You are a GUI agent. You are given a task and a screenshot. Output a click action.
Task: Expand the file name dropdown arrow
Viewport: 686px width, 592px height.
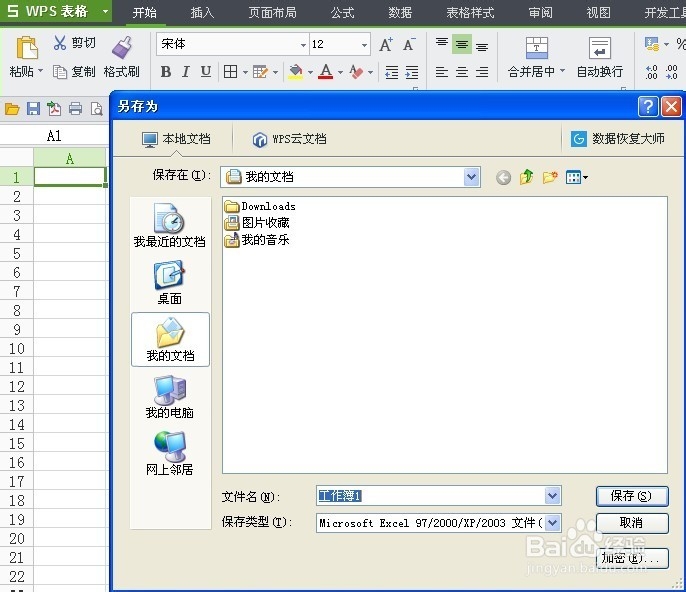pos(553,496)
